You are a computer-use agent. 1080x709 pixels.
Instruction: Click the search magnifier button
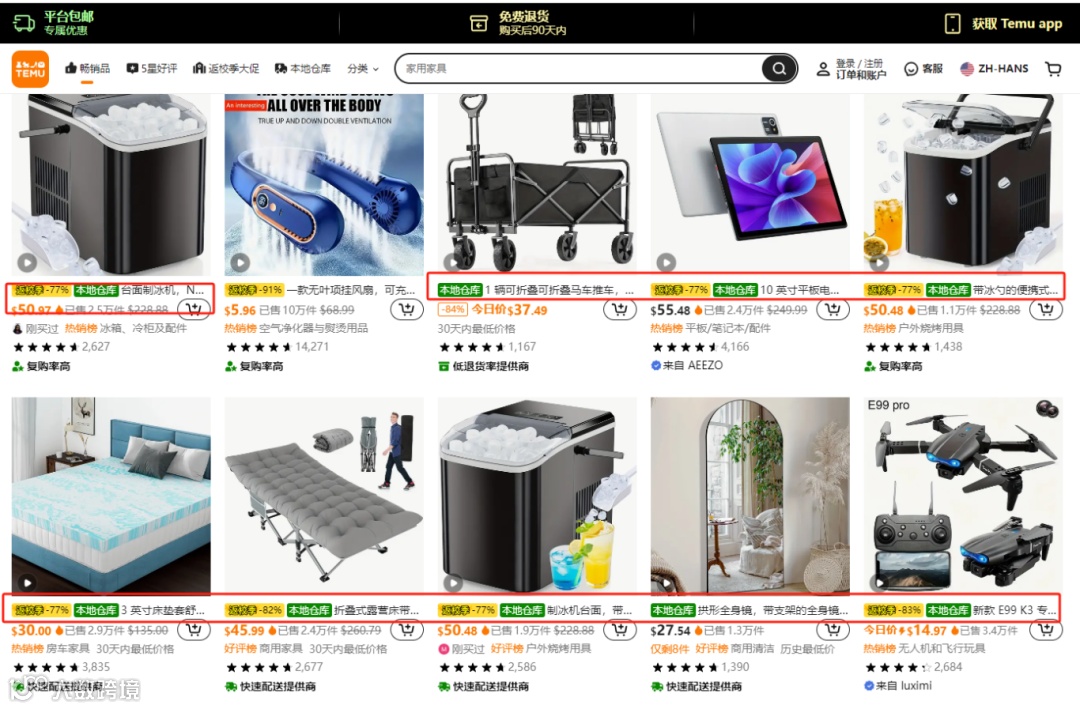779,68
